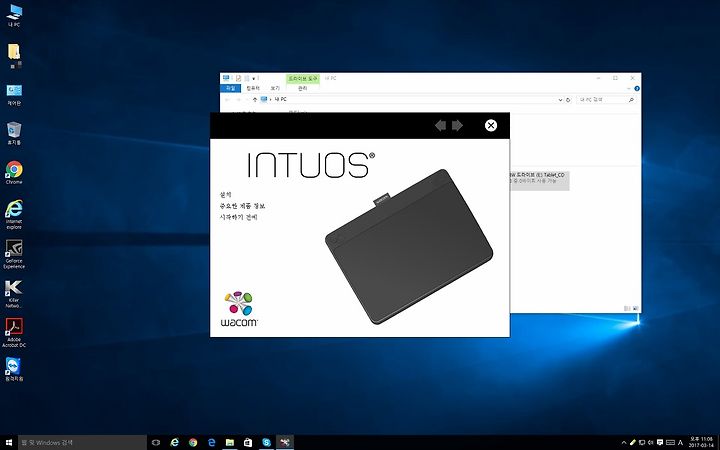Switch Explorer to details view icon
720x450 pixels.
coord(627,309)
